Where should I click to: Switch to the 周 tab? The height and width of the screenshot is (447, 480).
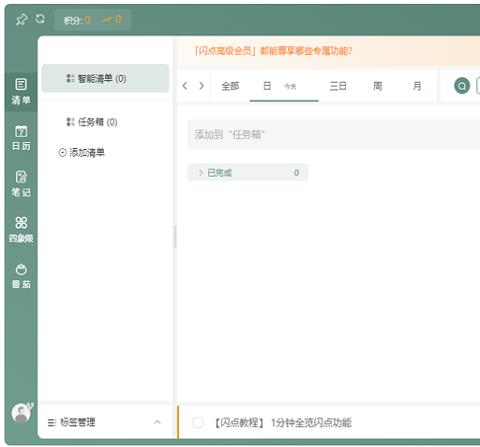377,86
